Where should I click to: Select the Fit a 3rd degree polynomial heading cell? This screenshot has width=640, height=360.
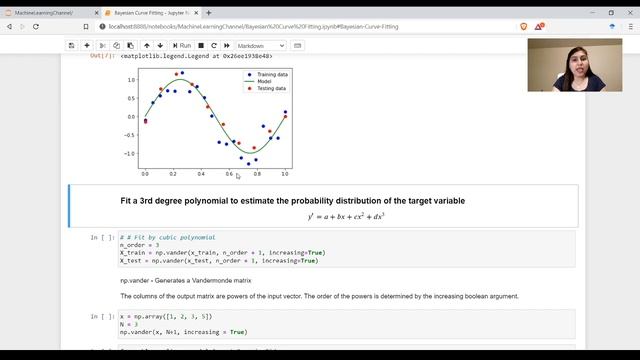point(323,206)
